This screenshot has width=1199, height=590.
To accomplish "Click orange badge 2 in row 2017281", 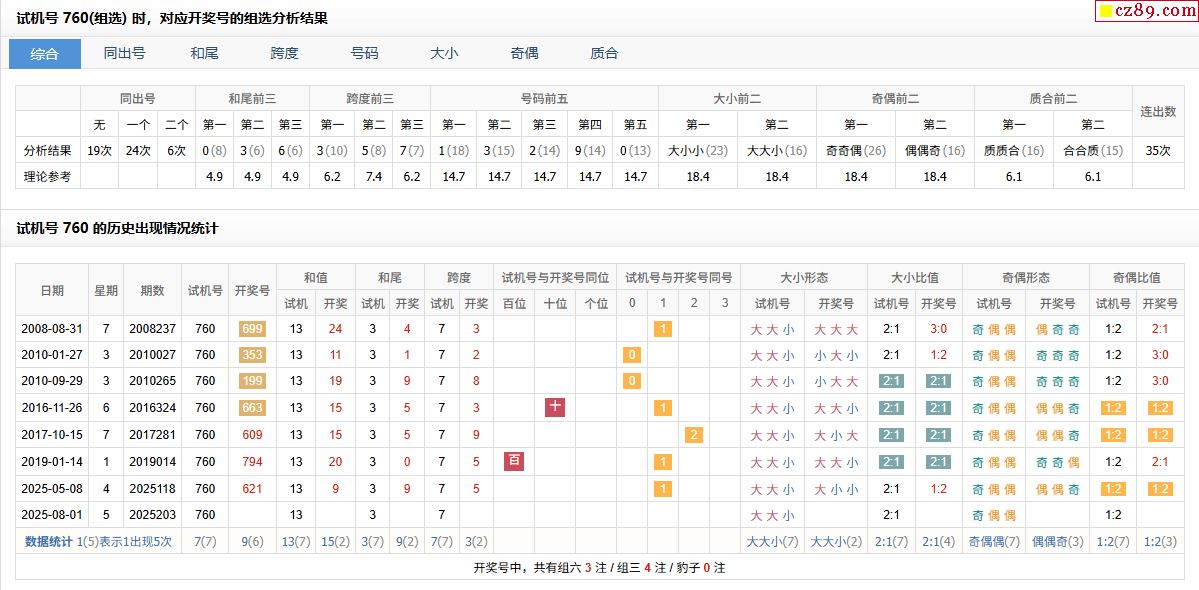I will [694, 435].
